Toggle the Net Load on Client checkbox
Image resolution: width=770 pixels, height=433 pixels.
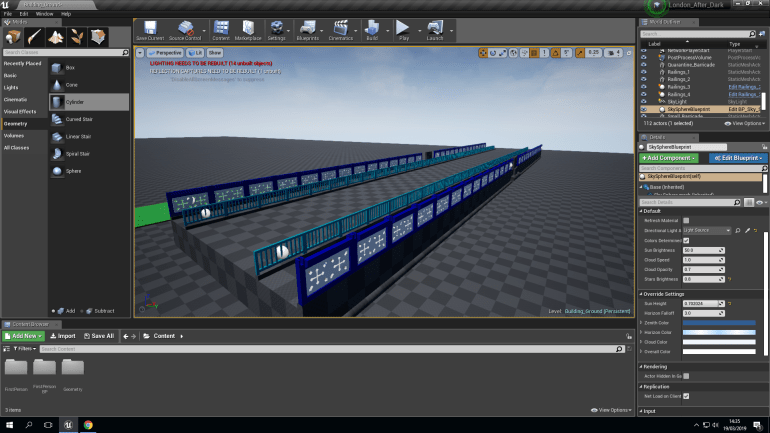tap(686, 396)
